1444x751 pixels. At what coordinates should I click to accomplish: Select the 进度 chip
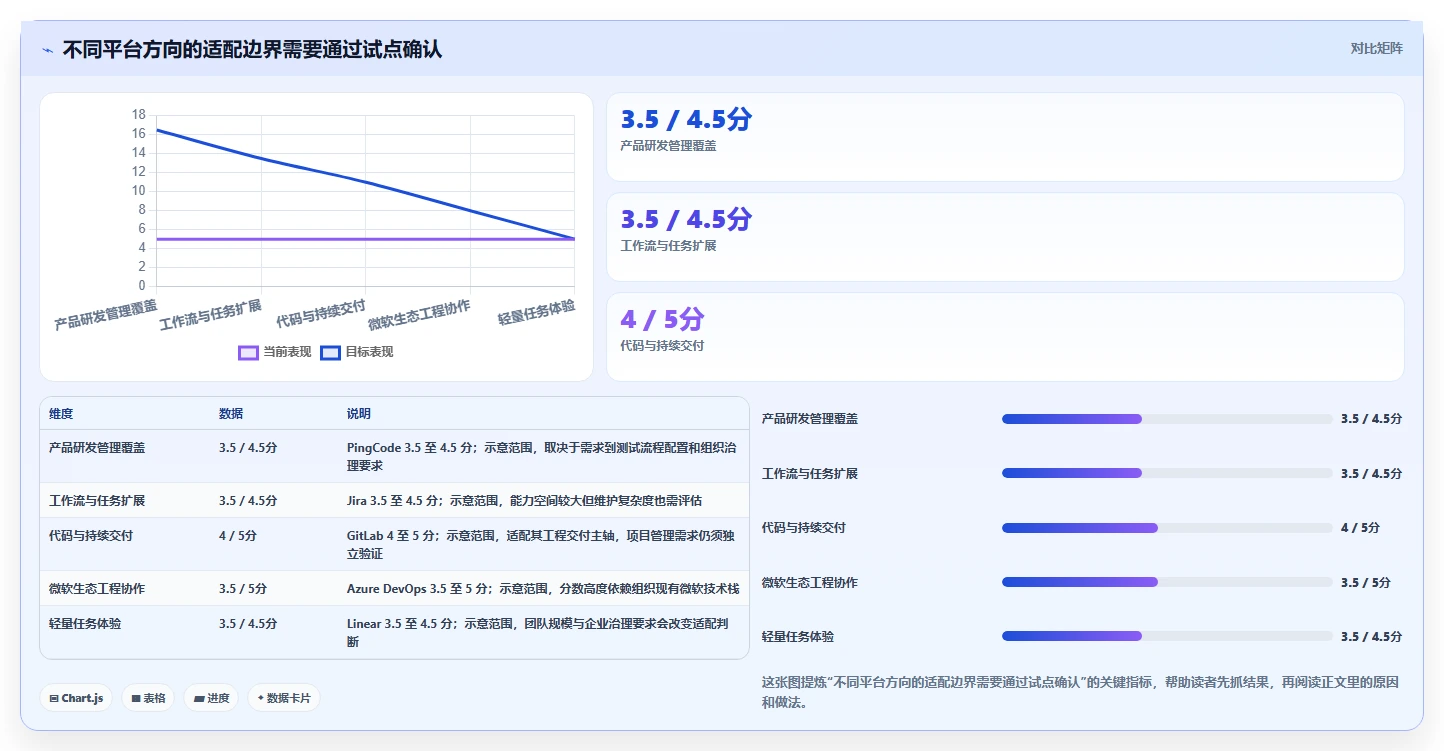tap(211, 698)
